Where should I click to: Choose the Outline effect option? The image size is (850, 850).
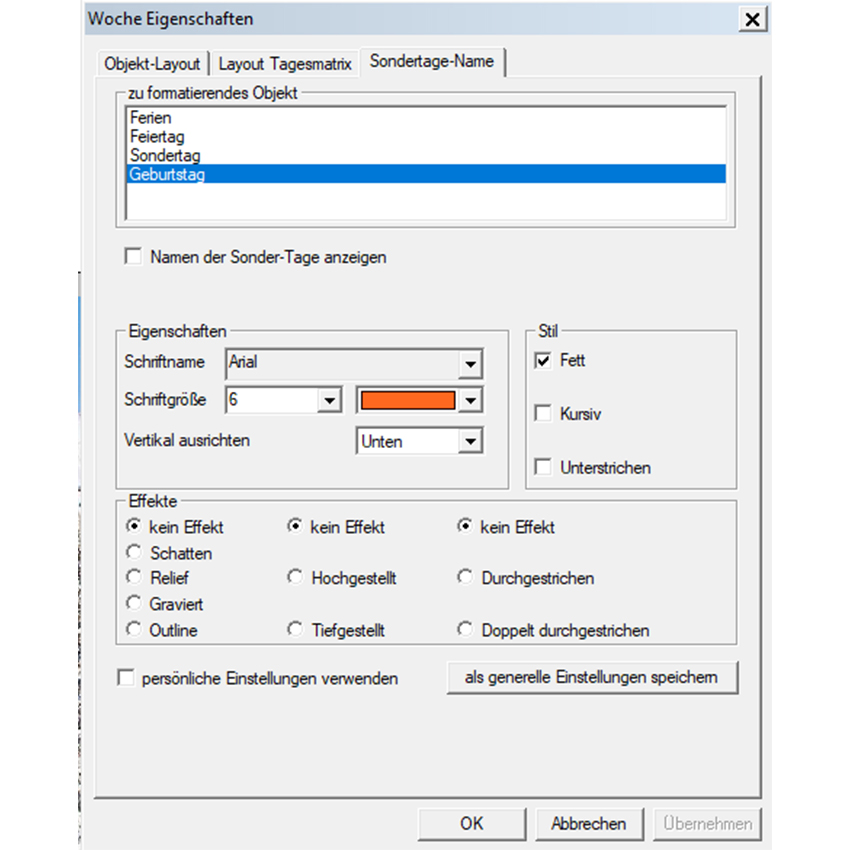point(134,630)
